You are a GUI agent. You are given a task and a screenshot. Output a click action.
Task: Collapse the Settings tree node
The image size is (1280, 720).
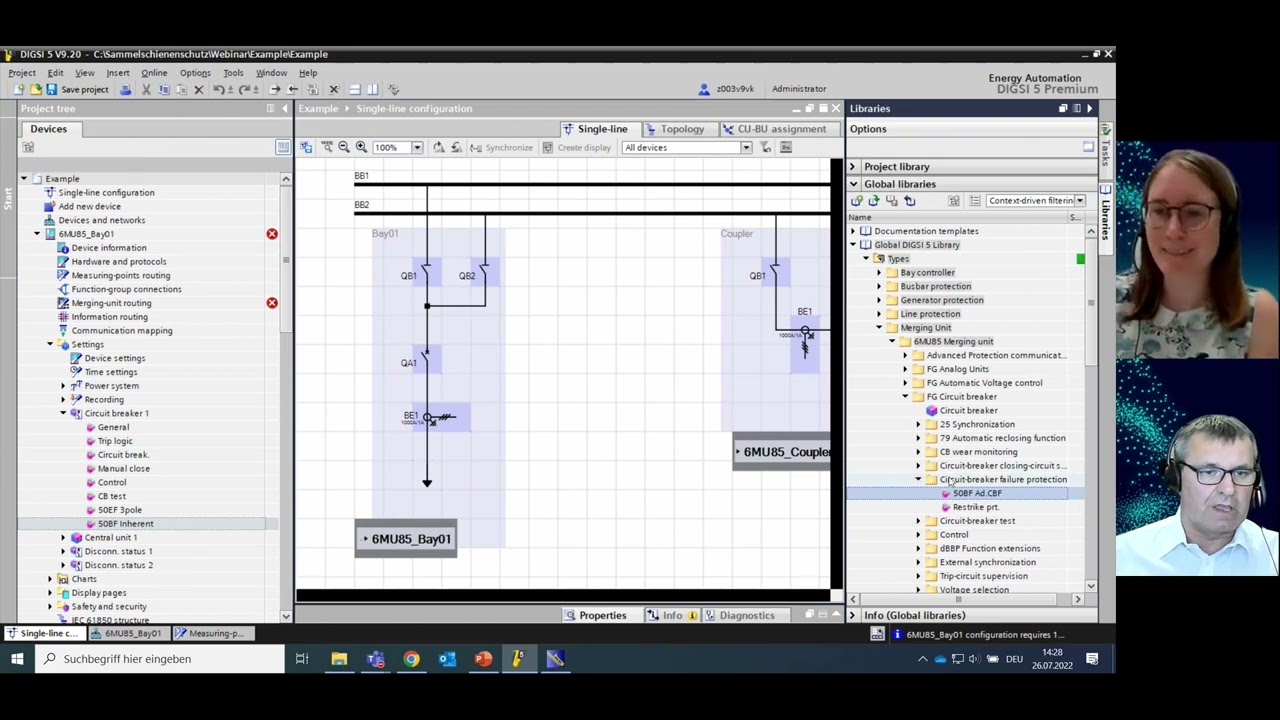point(50,344)
